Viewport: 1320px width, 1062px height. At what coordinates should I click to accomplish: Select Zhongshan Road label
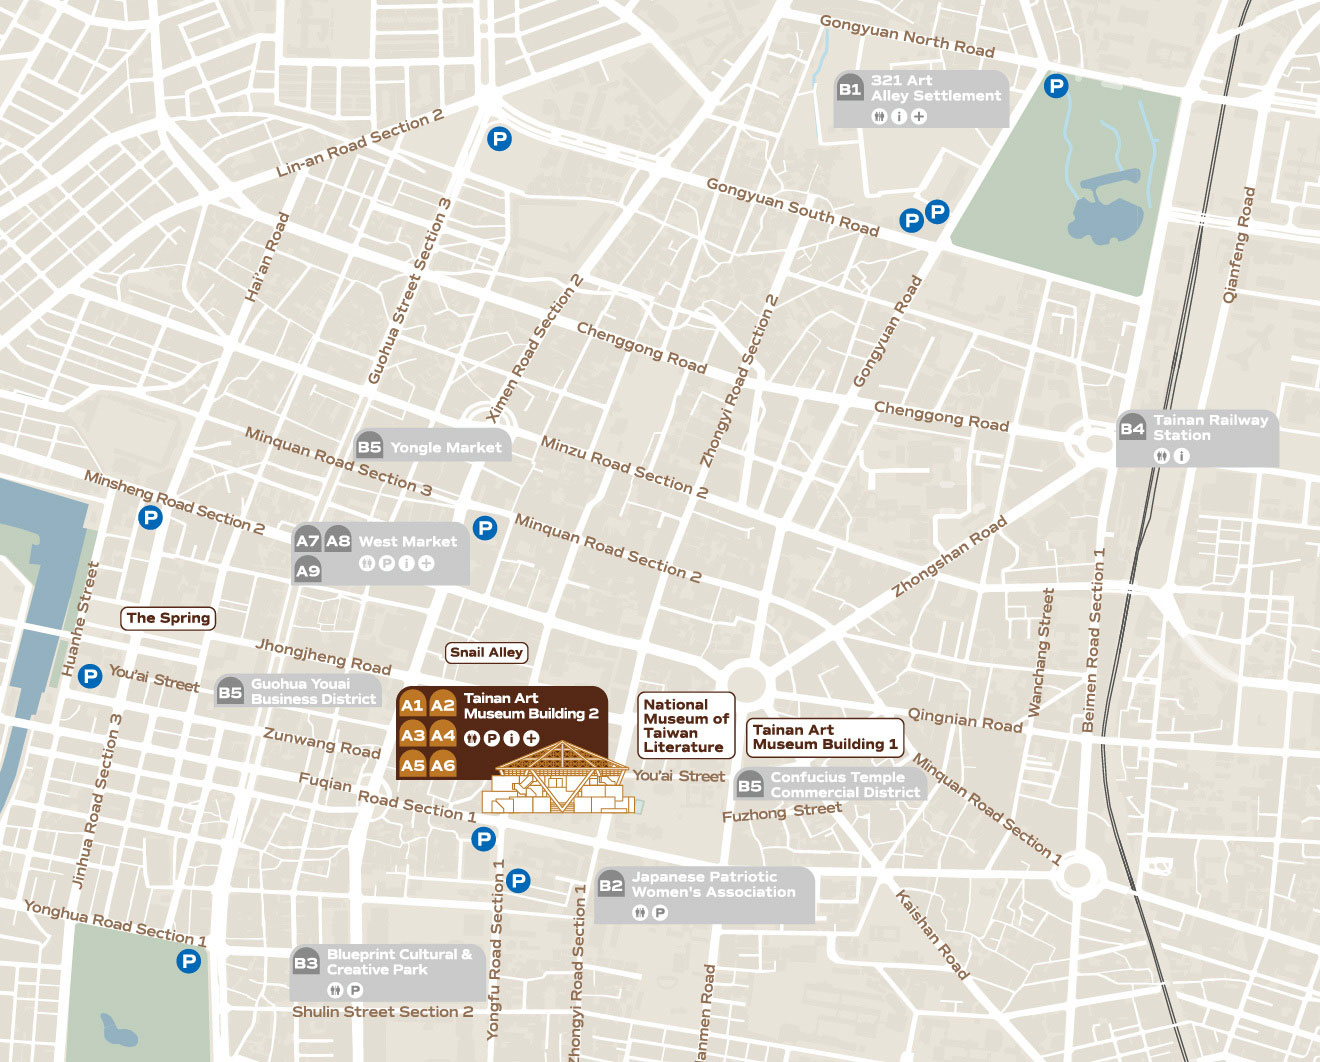pyautogui.click(x=949, y=557)
